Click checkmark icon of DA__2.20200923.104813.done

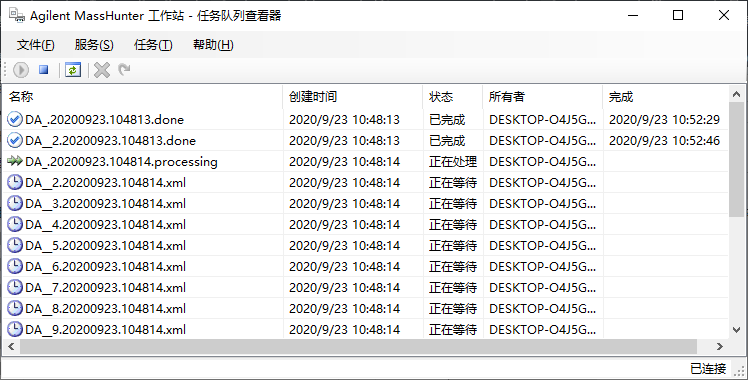15,140
